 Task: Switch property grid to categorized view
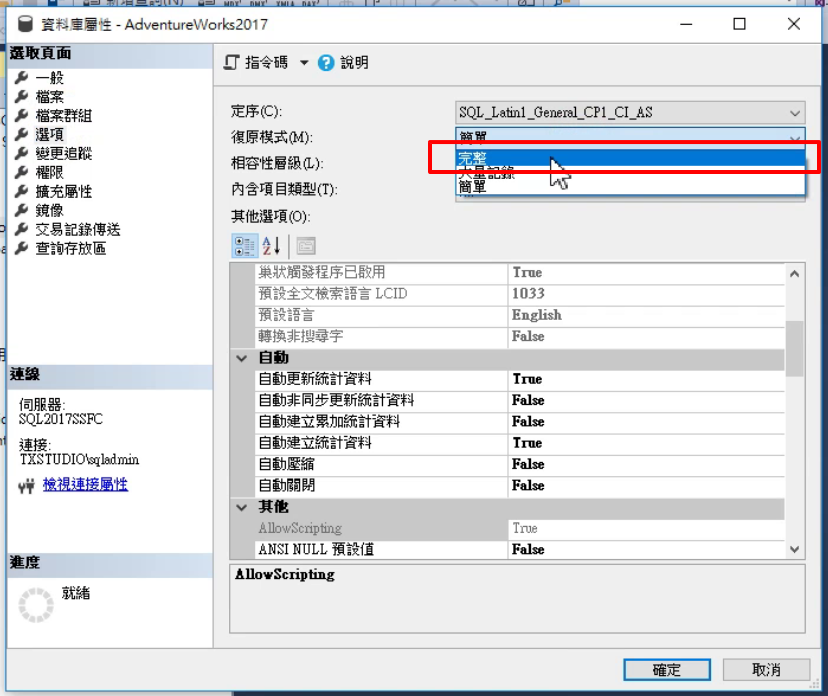244,246
